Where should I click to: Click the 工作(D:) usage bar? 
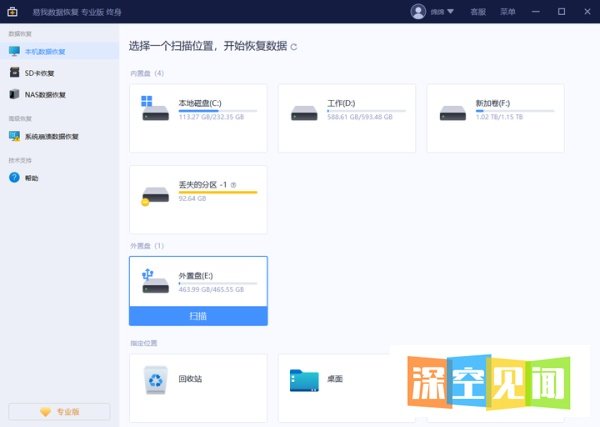(x=366, y=111)
